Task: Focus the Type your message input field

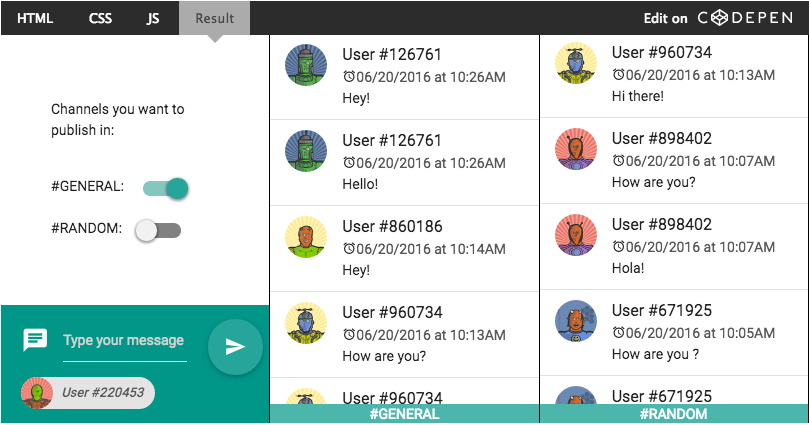Action: tap(124, 341)
